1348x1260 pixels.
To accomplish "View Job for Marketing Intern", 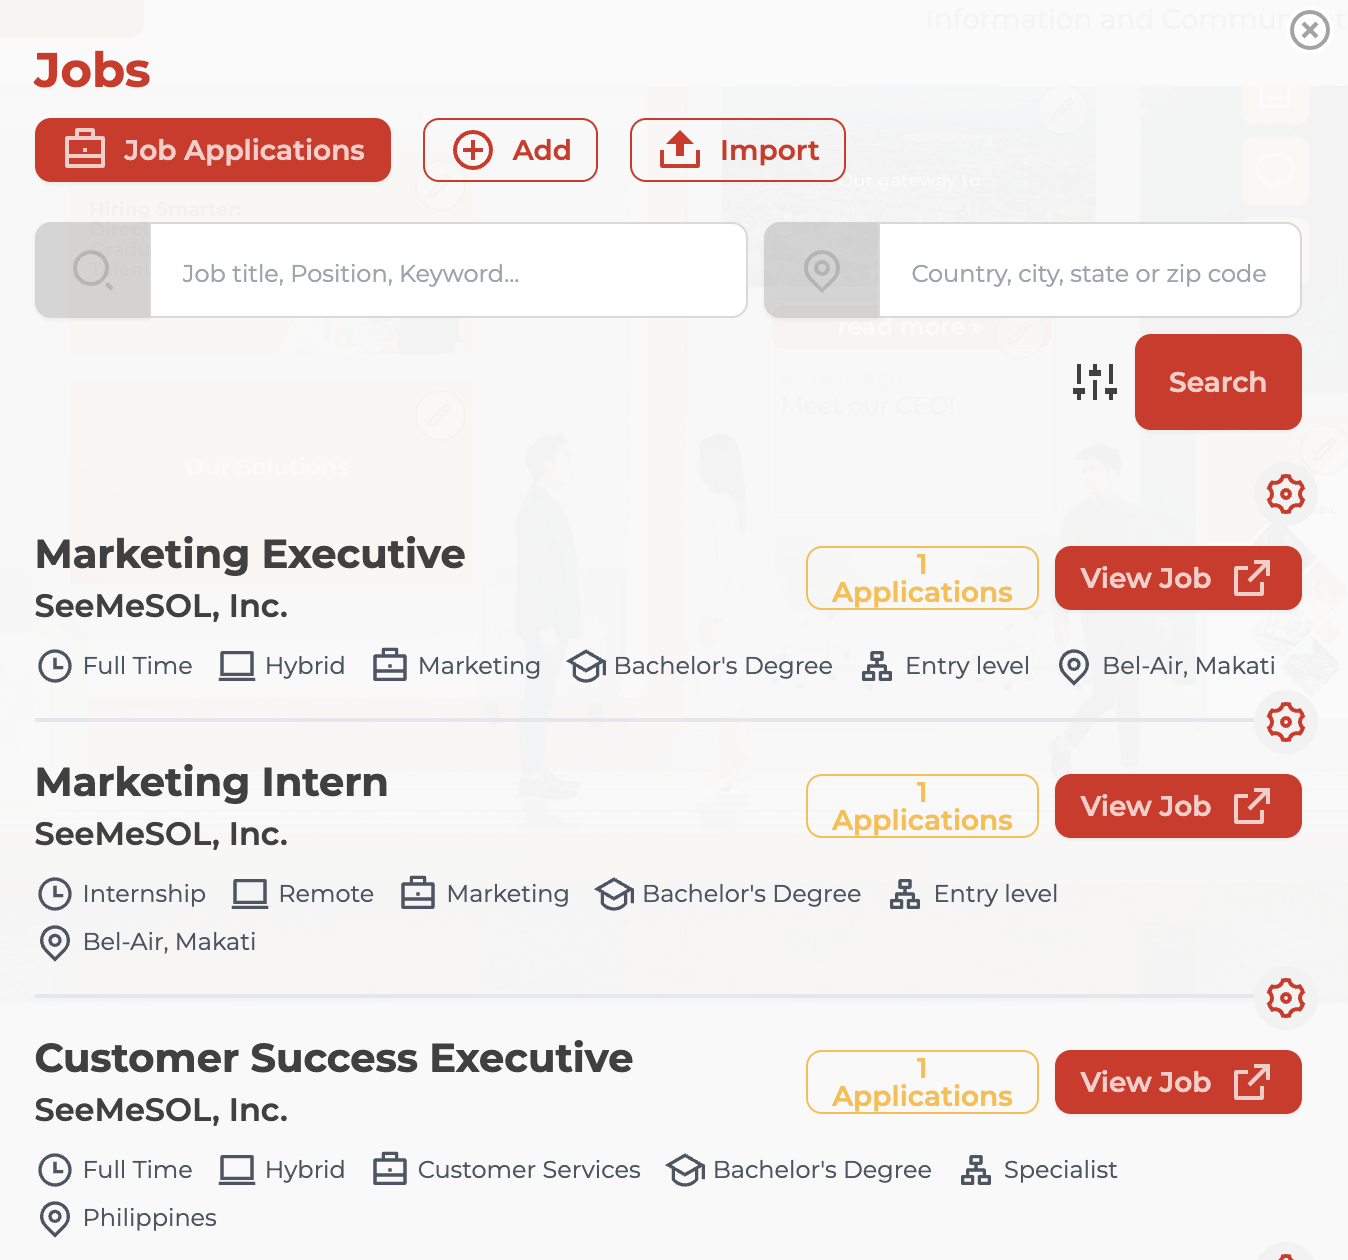I will (1178, 806).
